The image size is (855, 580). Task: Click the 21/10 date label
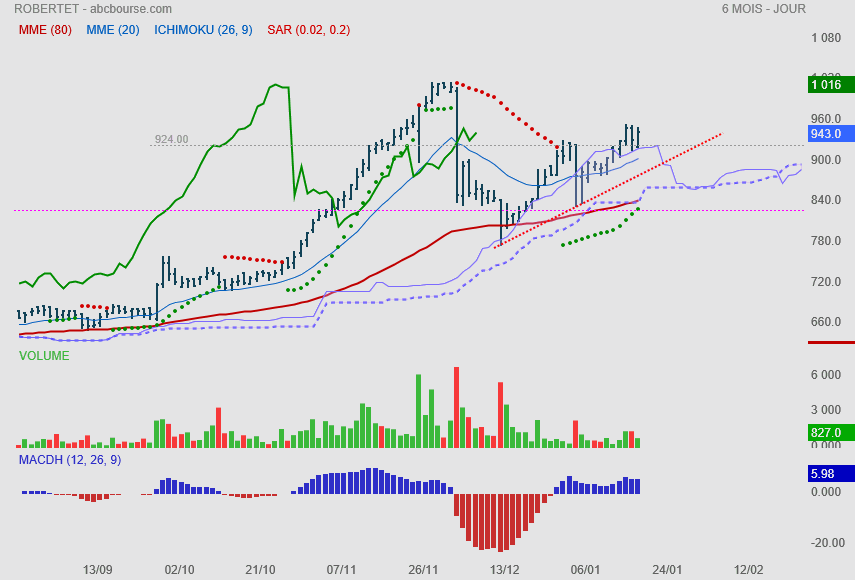tap(260, 570)
